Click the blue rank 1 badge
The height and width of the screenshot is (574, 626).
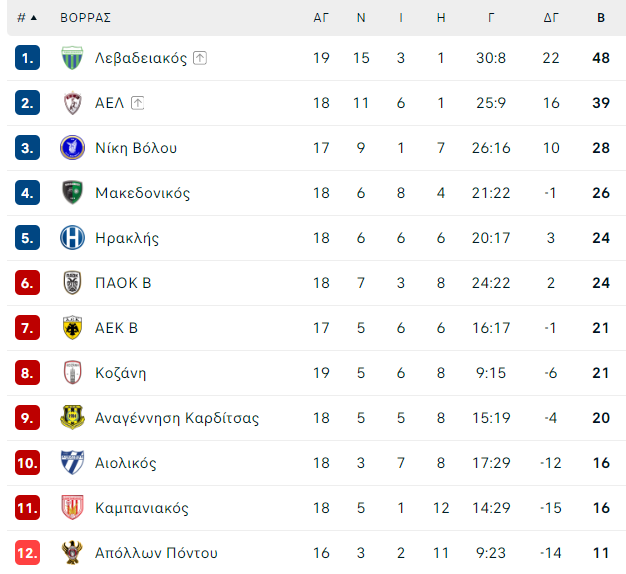coord(28,58)
